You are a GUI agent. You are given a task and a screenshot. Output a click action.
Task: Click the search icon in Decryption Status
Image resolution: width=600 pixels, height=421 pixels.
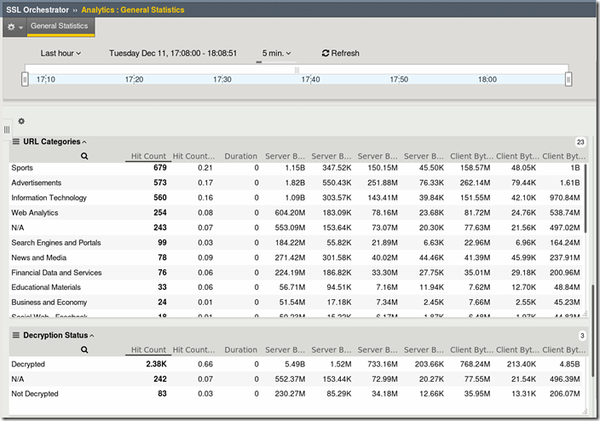point(85,351)
